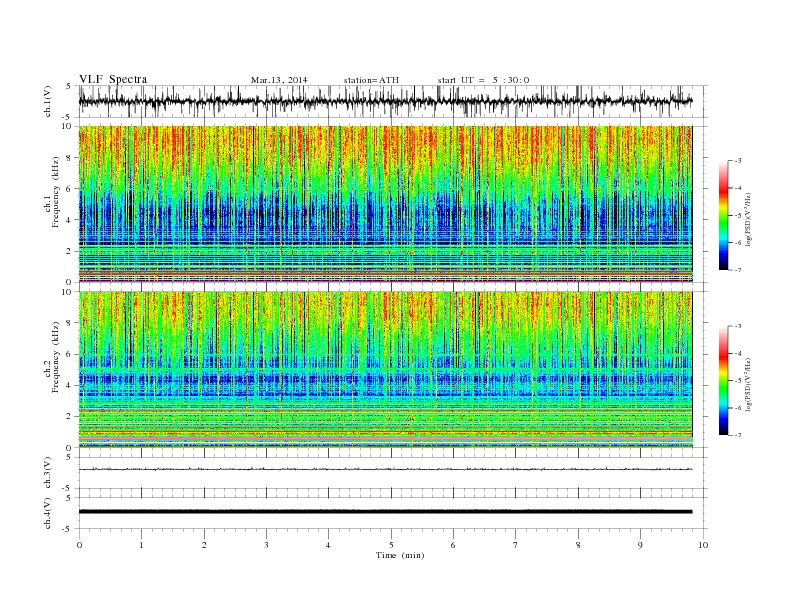Click the "-3" label on ch.1 colorbar
The image size is (792, 612).
pyautogui.click(x=738, y=161)
